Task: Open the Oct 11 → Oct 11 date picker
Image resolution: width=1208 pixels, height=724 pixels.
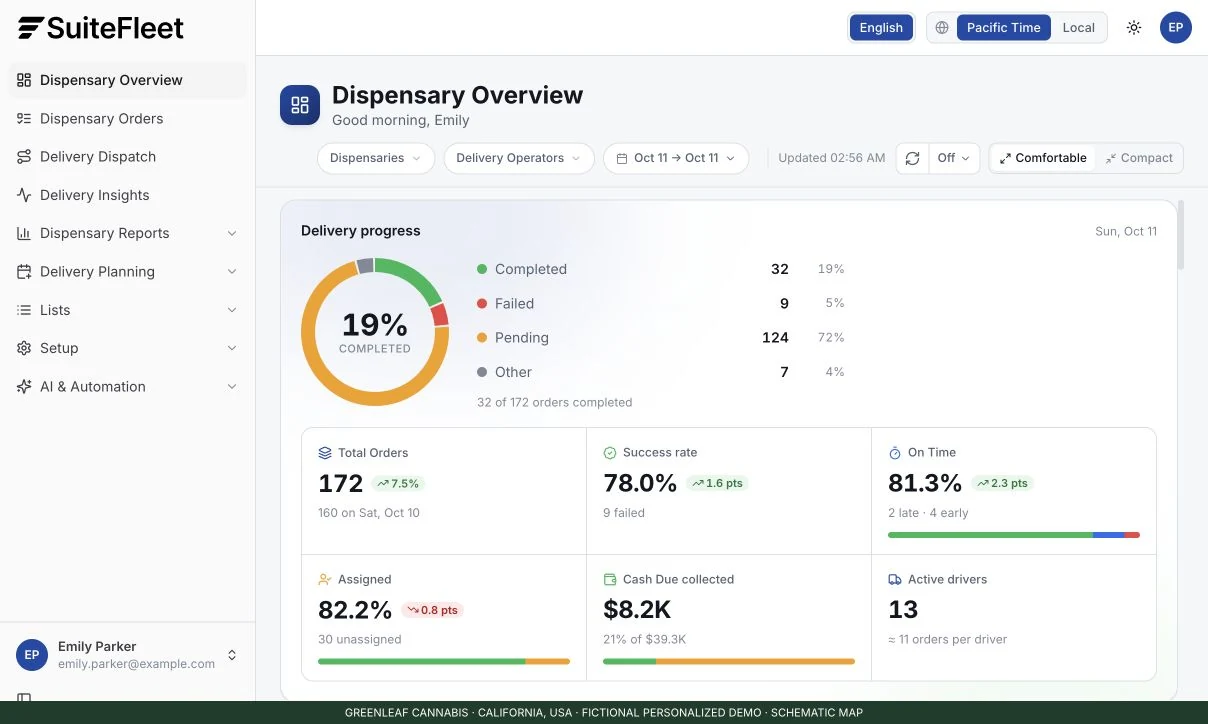Action: [x=676, y=158]
